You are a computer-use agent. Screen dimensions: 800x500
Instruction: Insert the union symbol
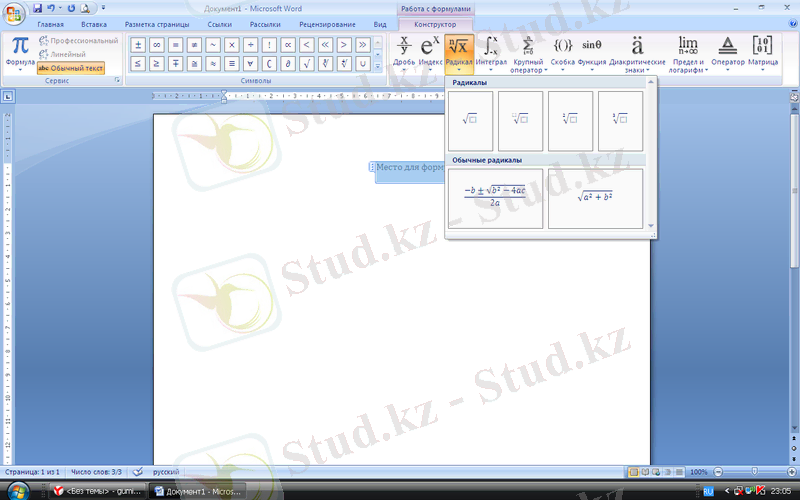363,64
